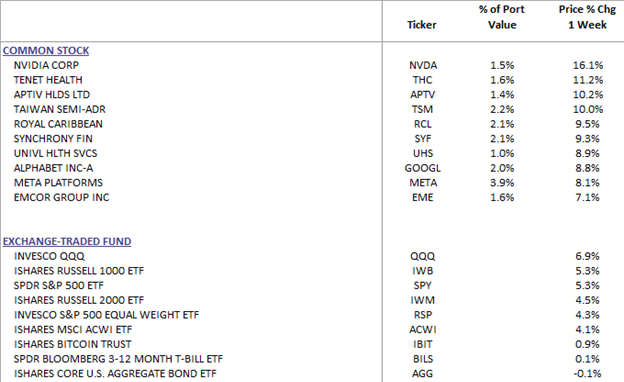Screen dimensions: 624x382
Task: Click the META PLATFORMS row name
Action: pyautogui.click(x=58, y=183)
